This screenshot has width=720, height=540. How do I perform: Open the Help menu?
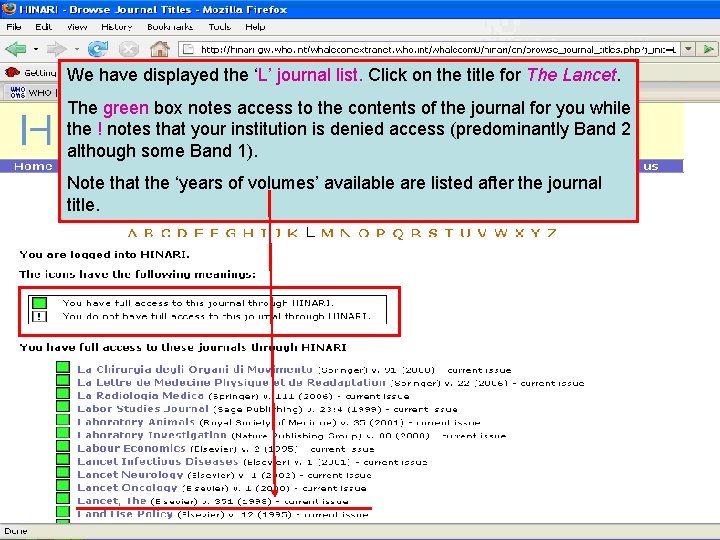pyautogui.click(x=255, y=27)
